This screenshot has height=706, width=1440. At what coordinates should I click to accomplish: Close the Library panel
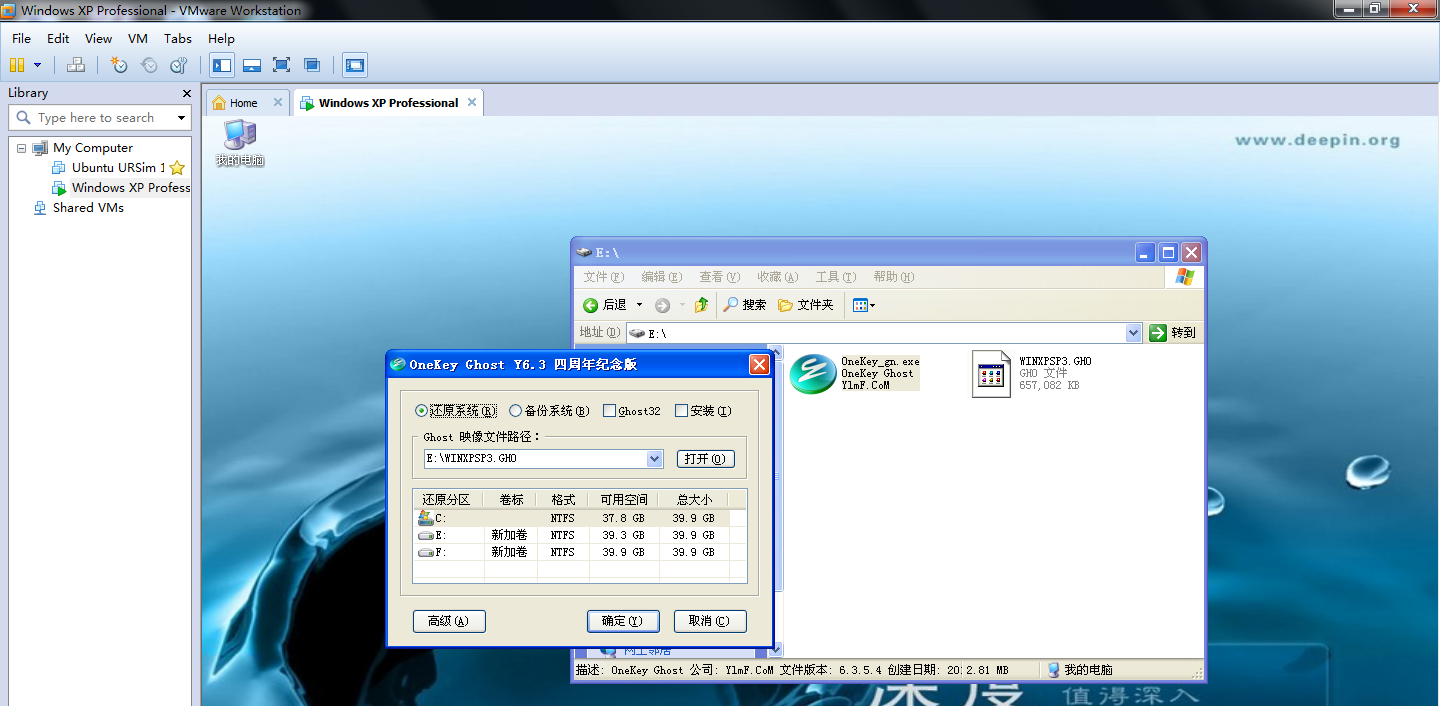point(186,93)
